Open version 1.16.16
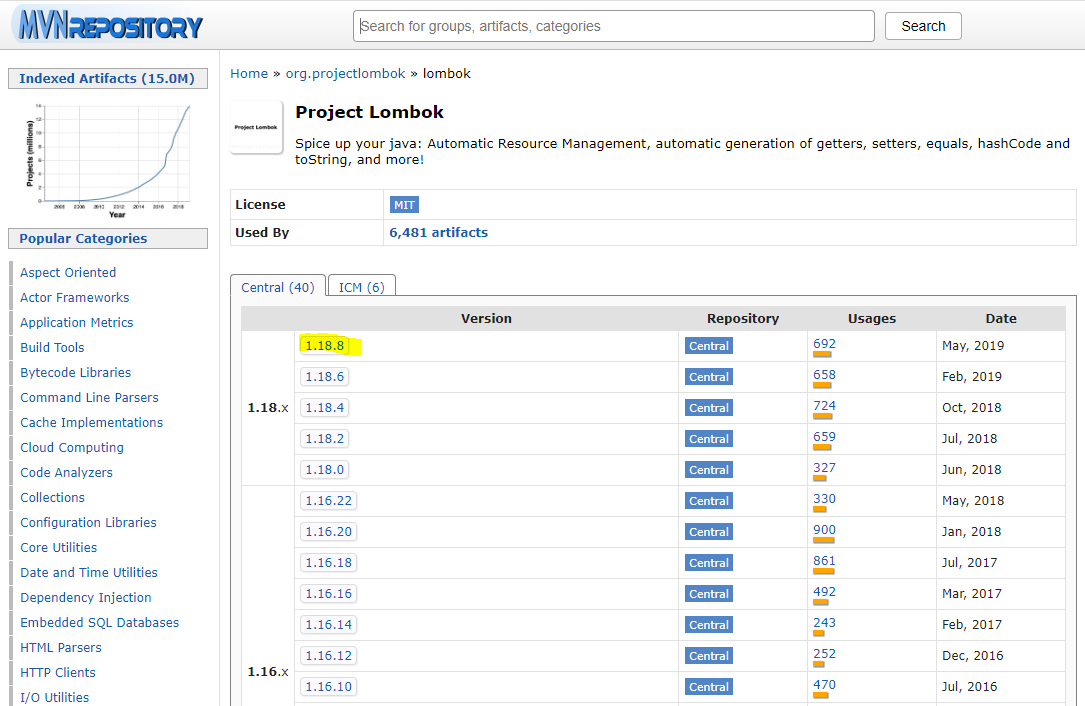The width and height of the screenshot is (1085, 706). pyautogui.click(x=329, y=594)
